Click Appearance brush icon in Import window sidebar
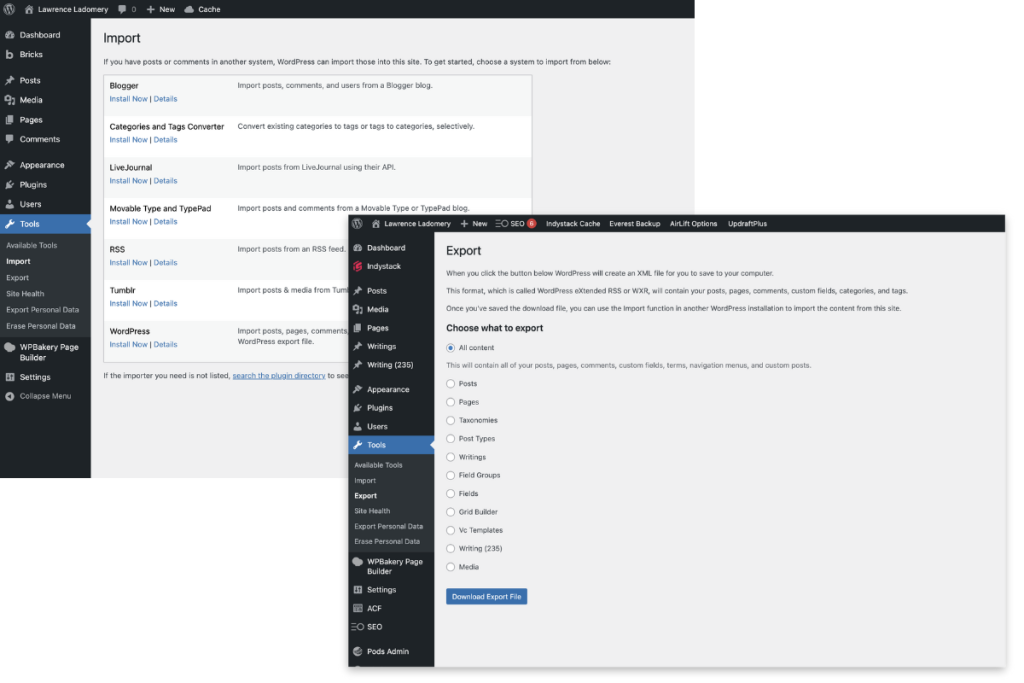 point(10,165)
